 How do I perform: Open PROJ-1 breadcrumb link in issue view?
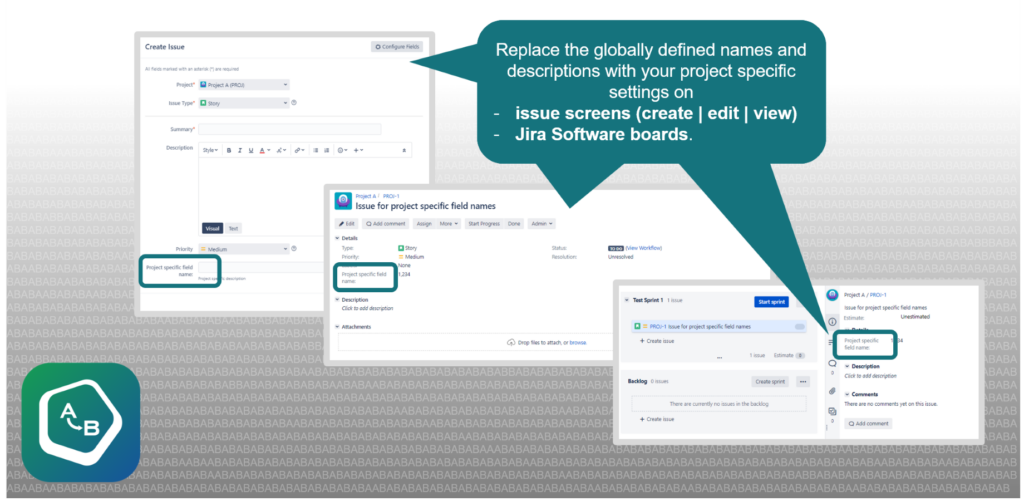coord(391,196)
